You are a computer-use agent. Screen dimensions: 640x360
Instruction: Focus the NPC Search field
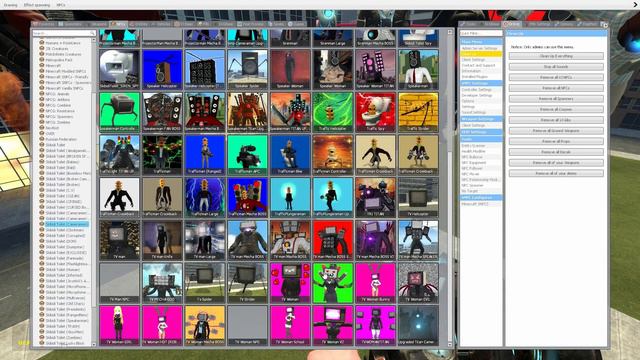click(64, 33)
